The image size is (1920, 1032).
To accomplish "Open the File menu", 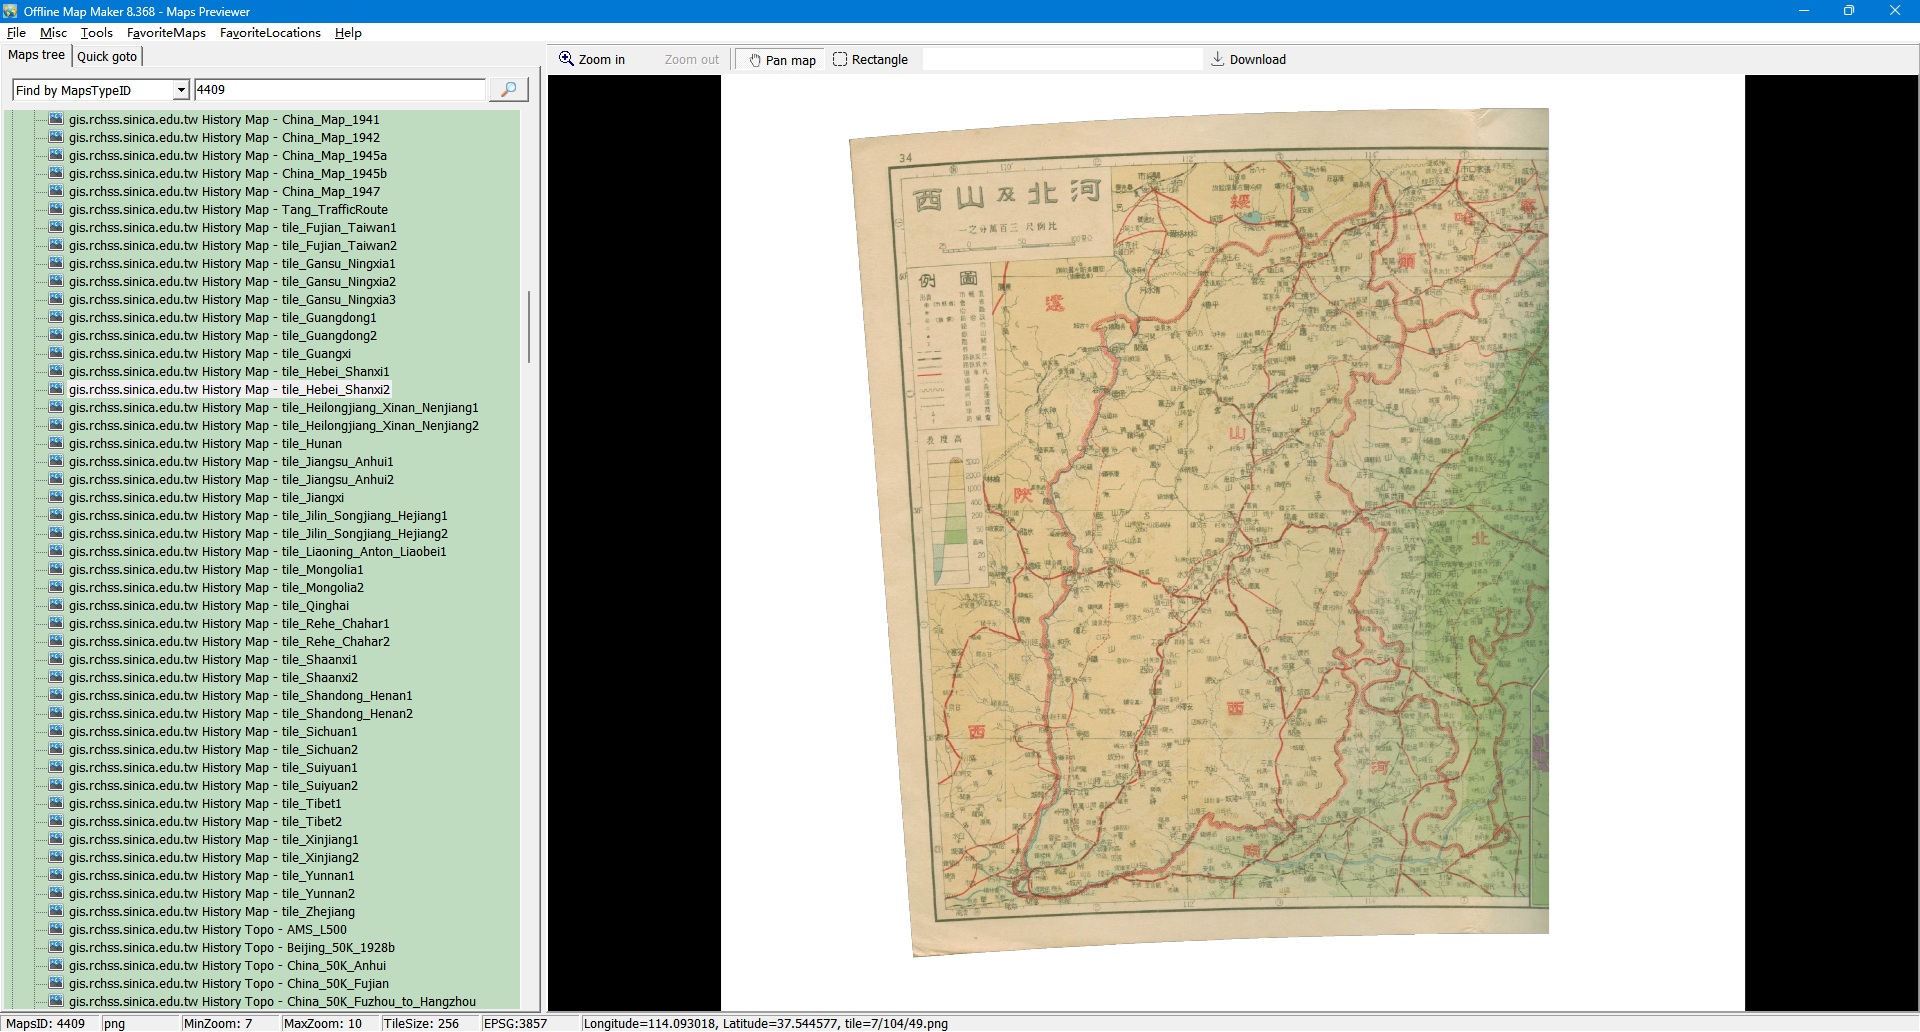I will [16, 33].
